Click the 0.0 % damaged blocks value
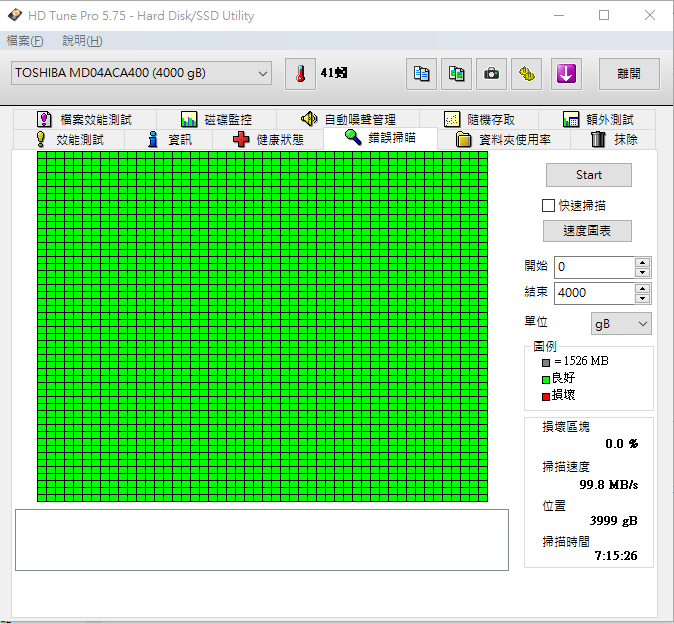Screen dimensions: 674x624 click(622, 444)
